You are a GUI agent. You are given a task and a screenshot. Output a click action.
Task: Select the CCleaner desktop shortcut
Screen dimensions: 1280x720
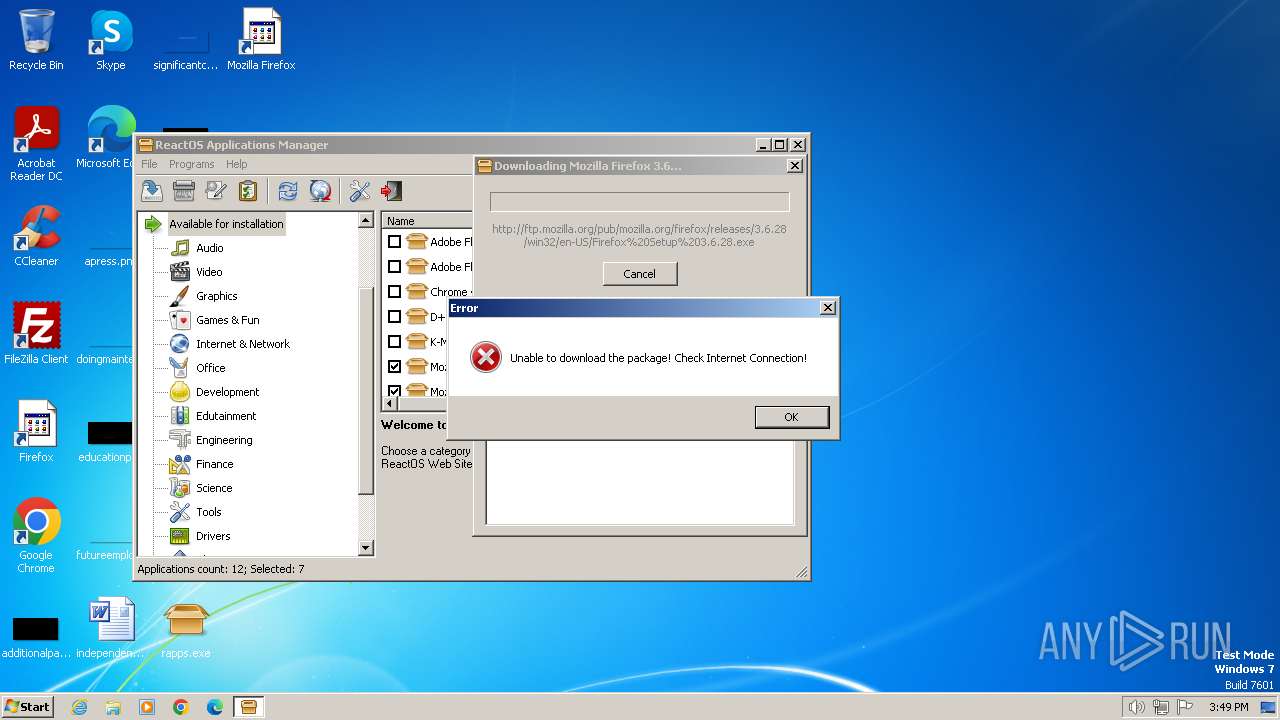coord(36,236)
